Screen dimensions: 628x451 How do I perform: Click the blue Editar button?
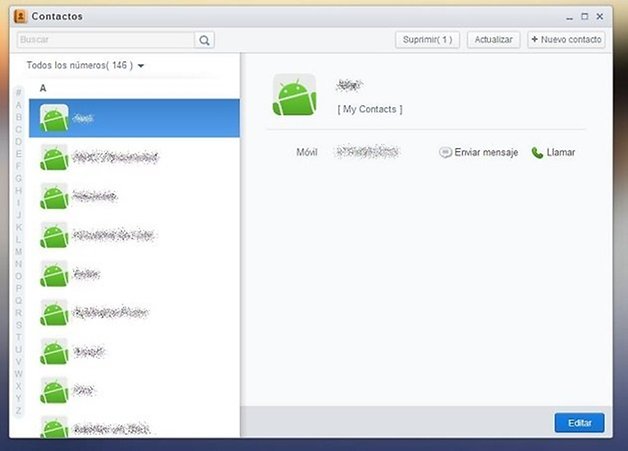click(x=579, y=423)
